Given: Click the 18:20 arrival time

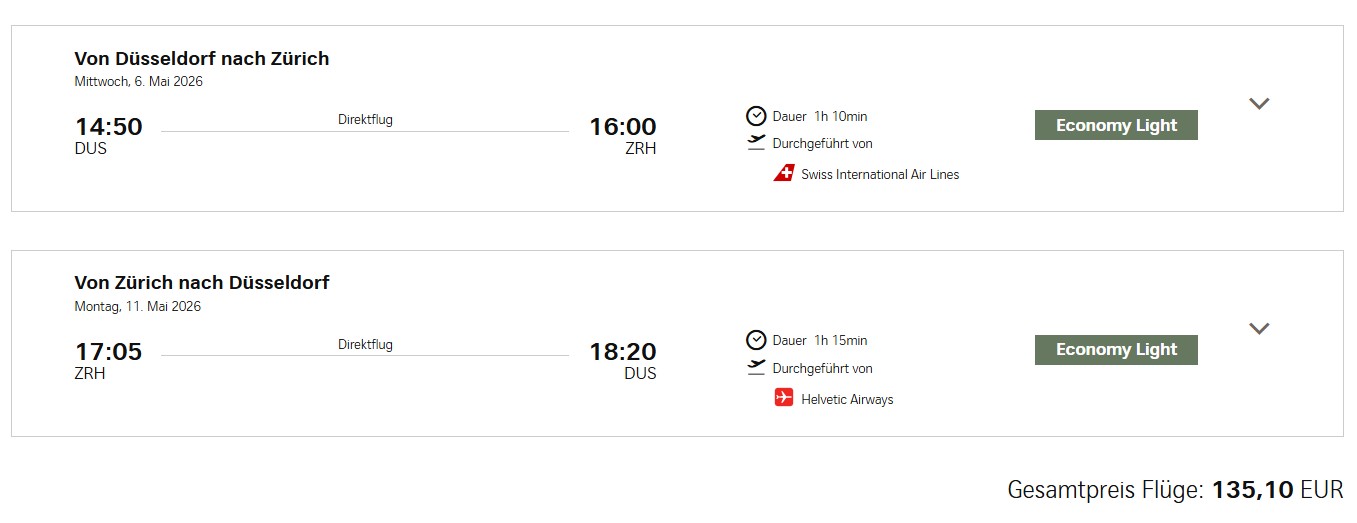Looking at the screenshot, I should tap(622, 352).
